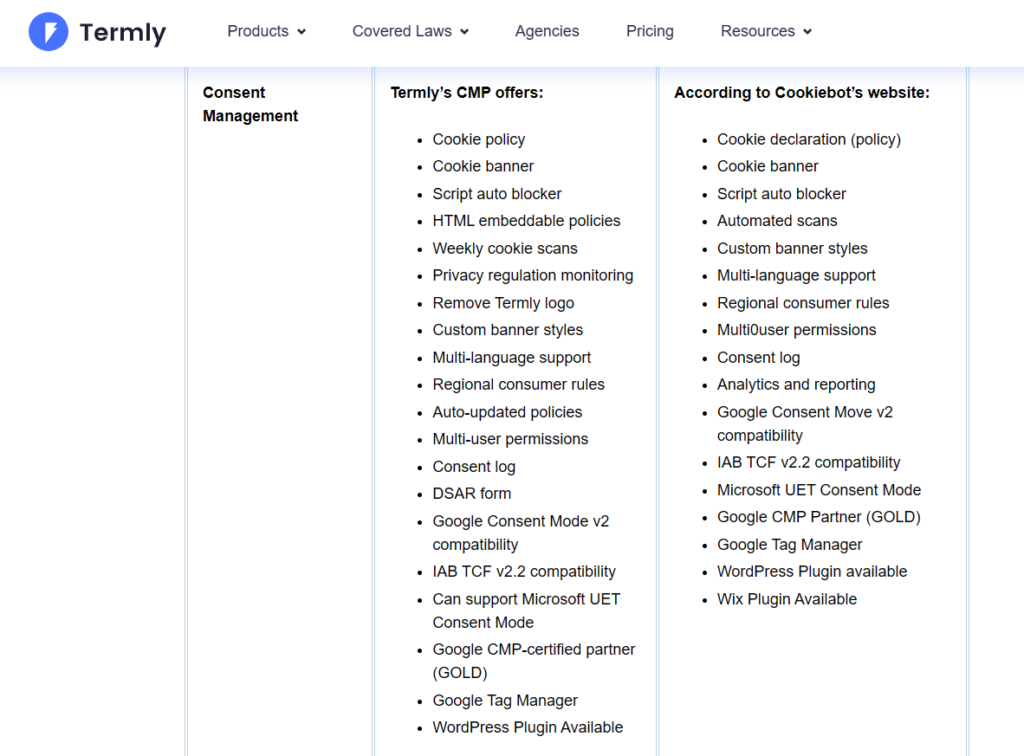
Task: Click the 'Multi-user permissions' item
Action: [510, 439]
